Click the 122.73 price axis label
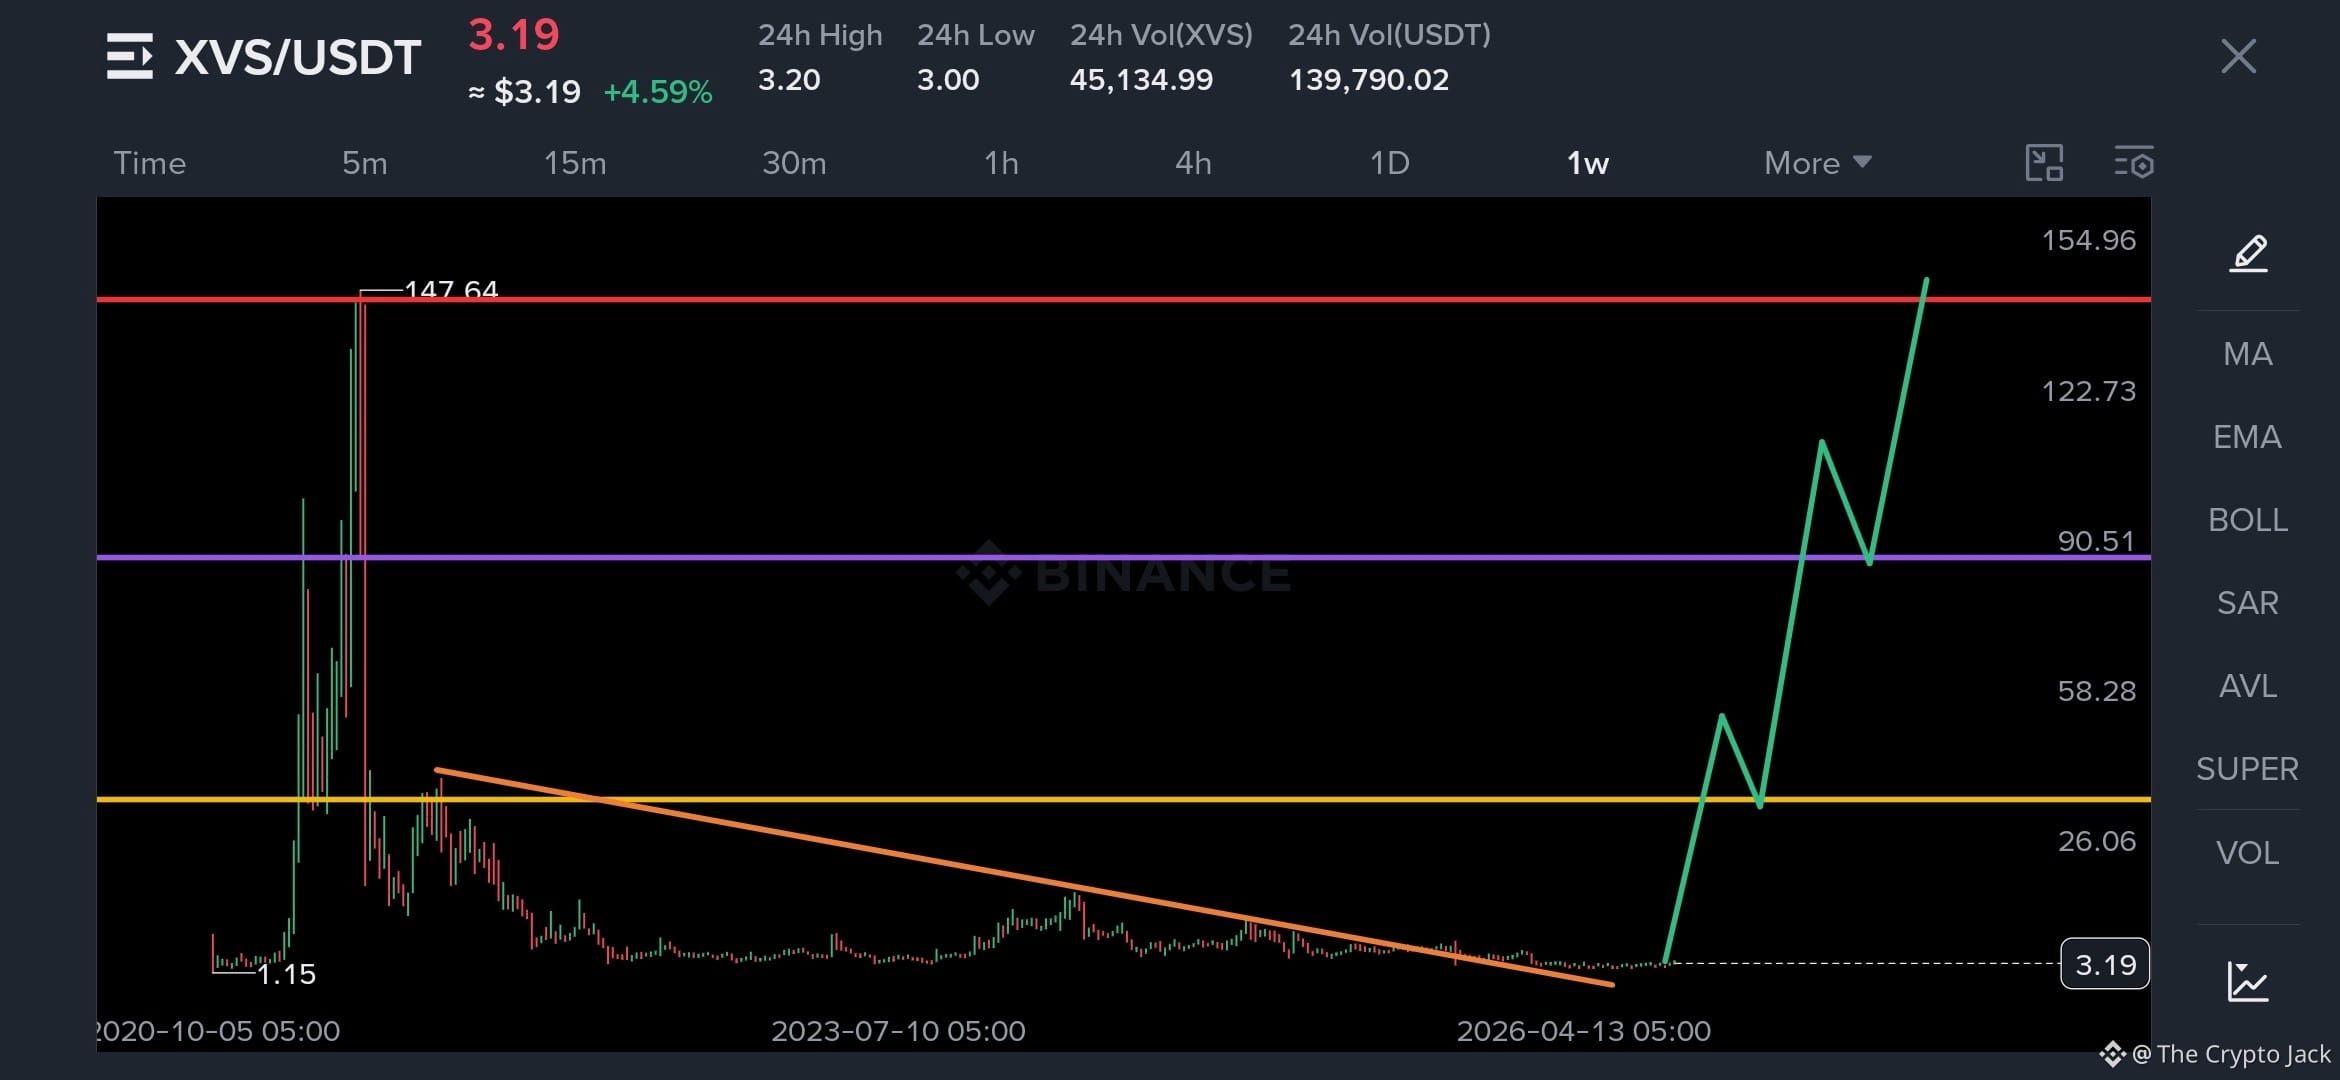Screen dimensions: 2340x1080 [x=2088, y=391]
